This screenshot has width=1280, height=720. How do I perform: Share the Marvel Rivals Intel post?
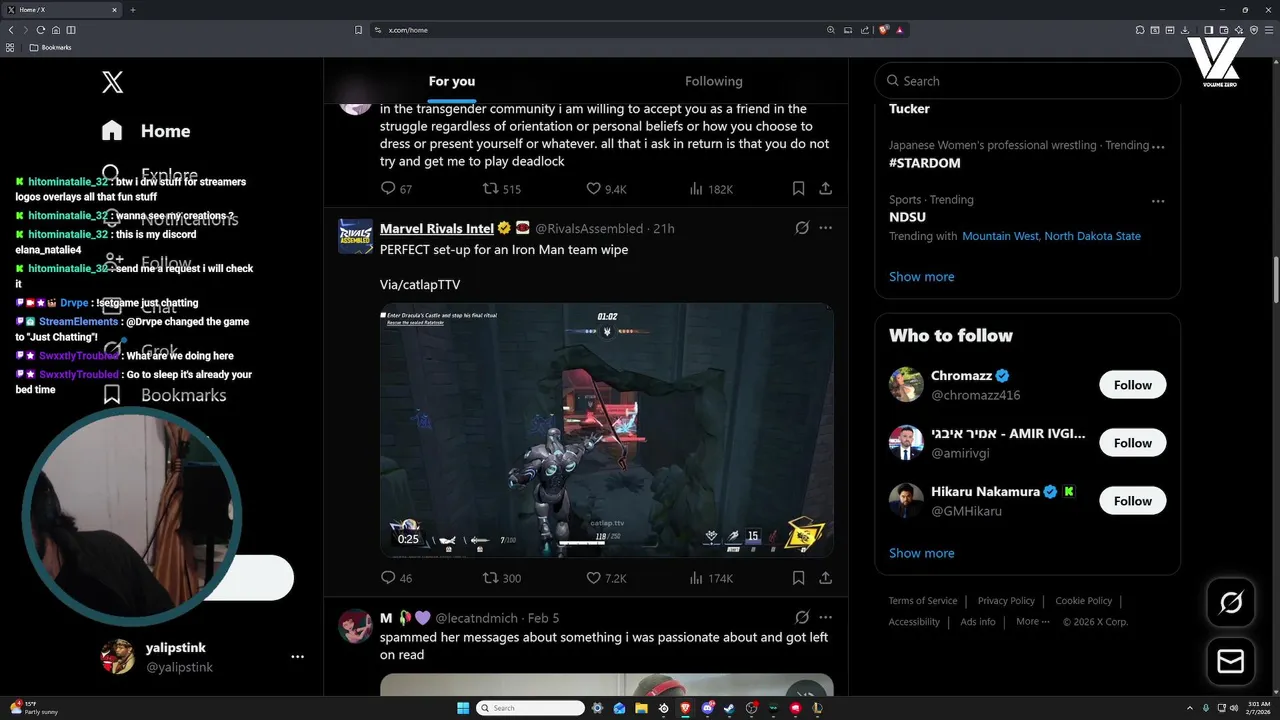[x=825, y=578]
